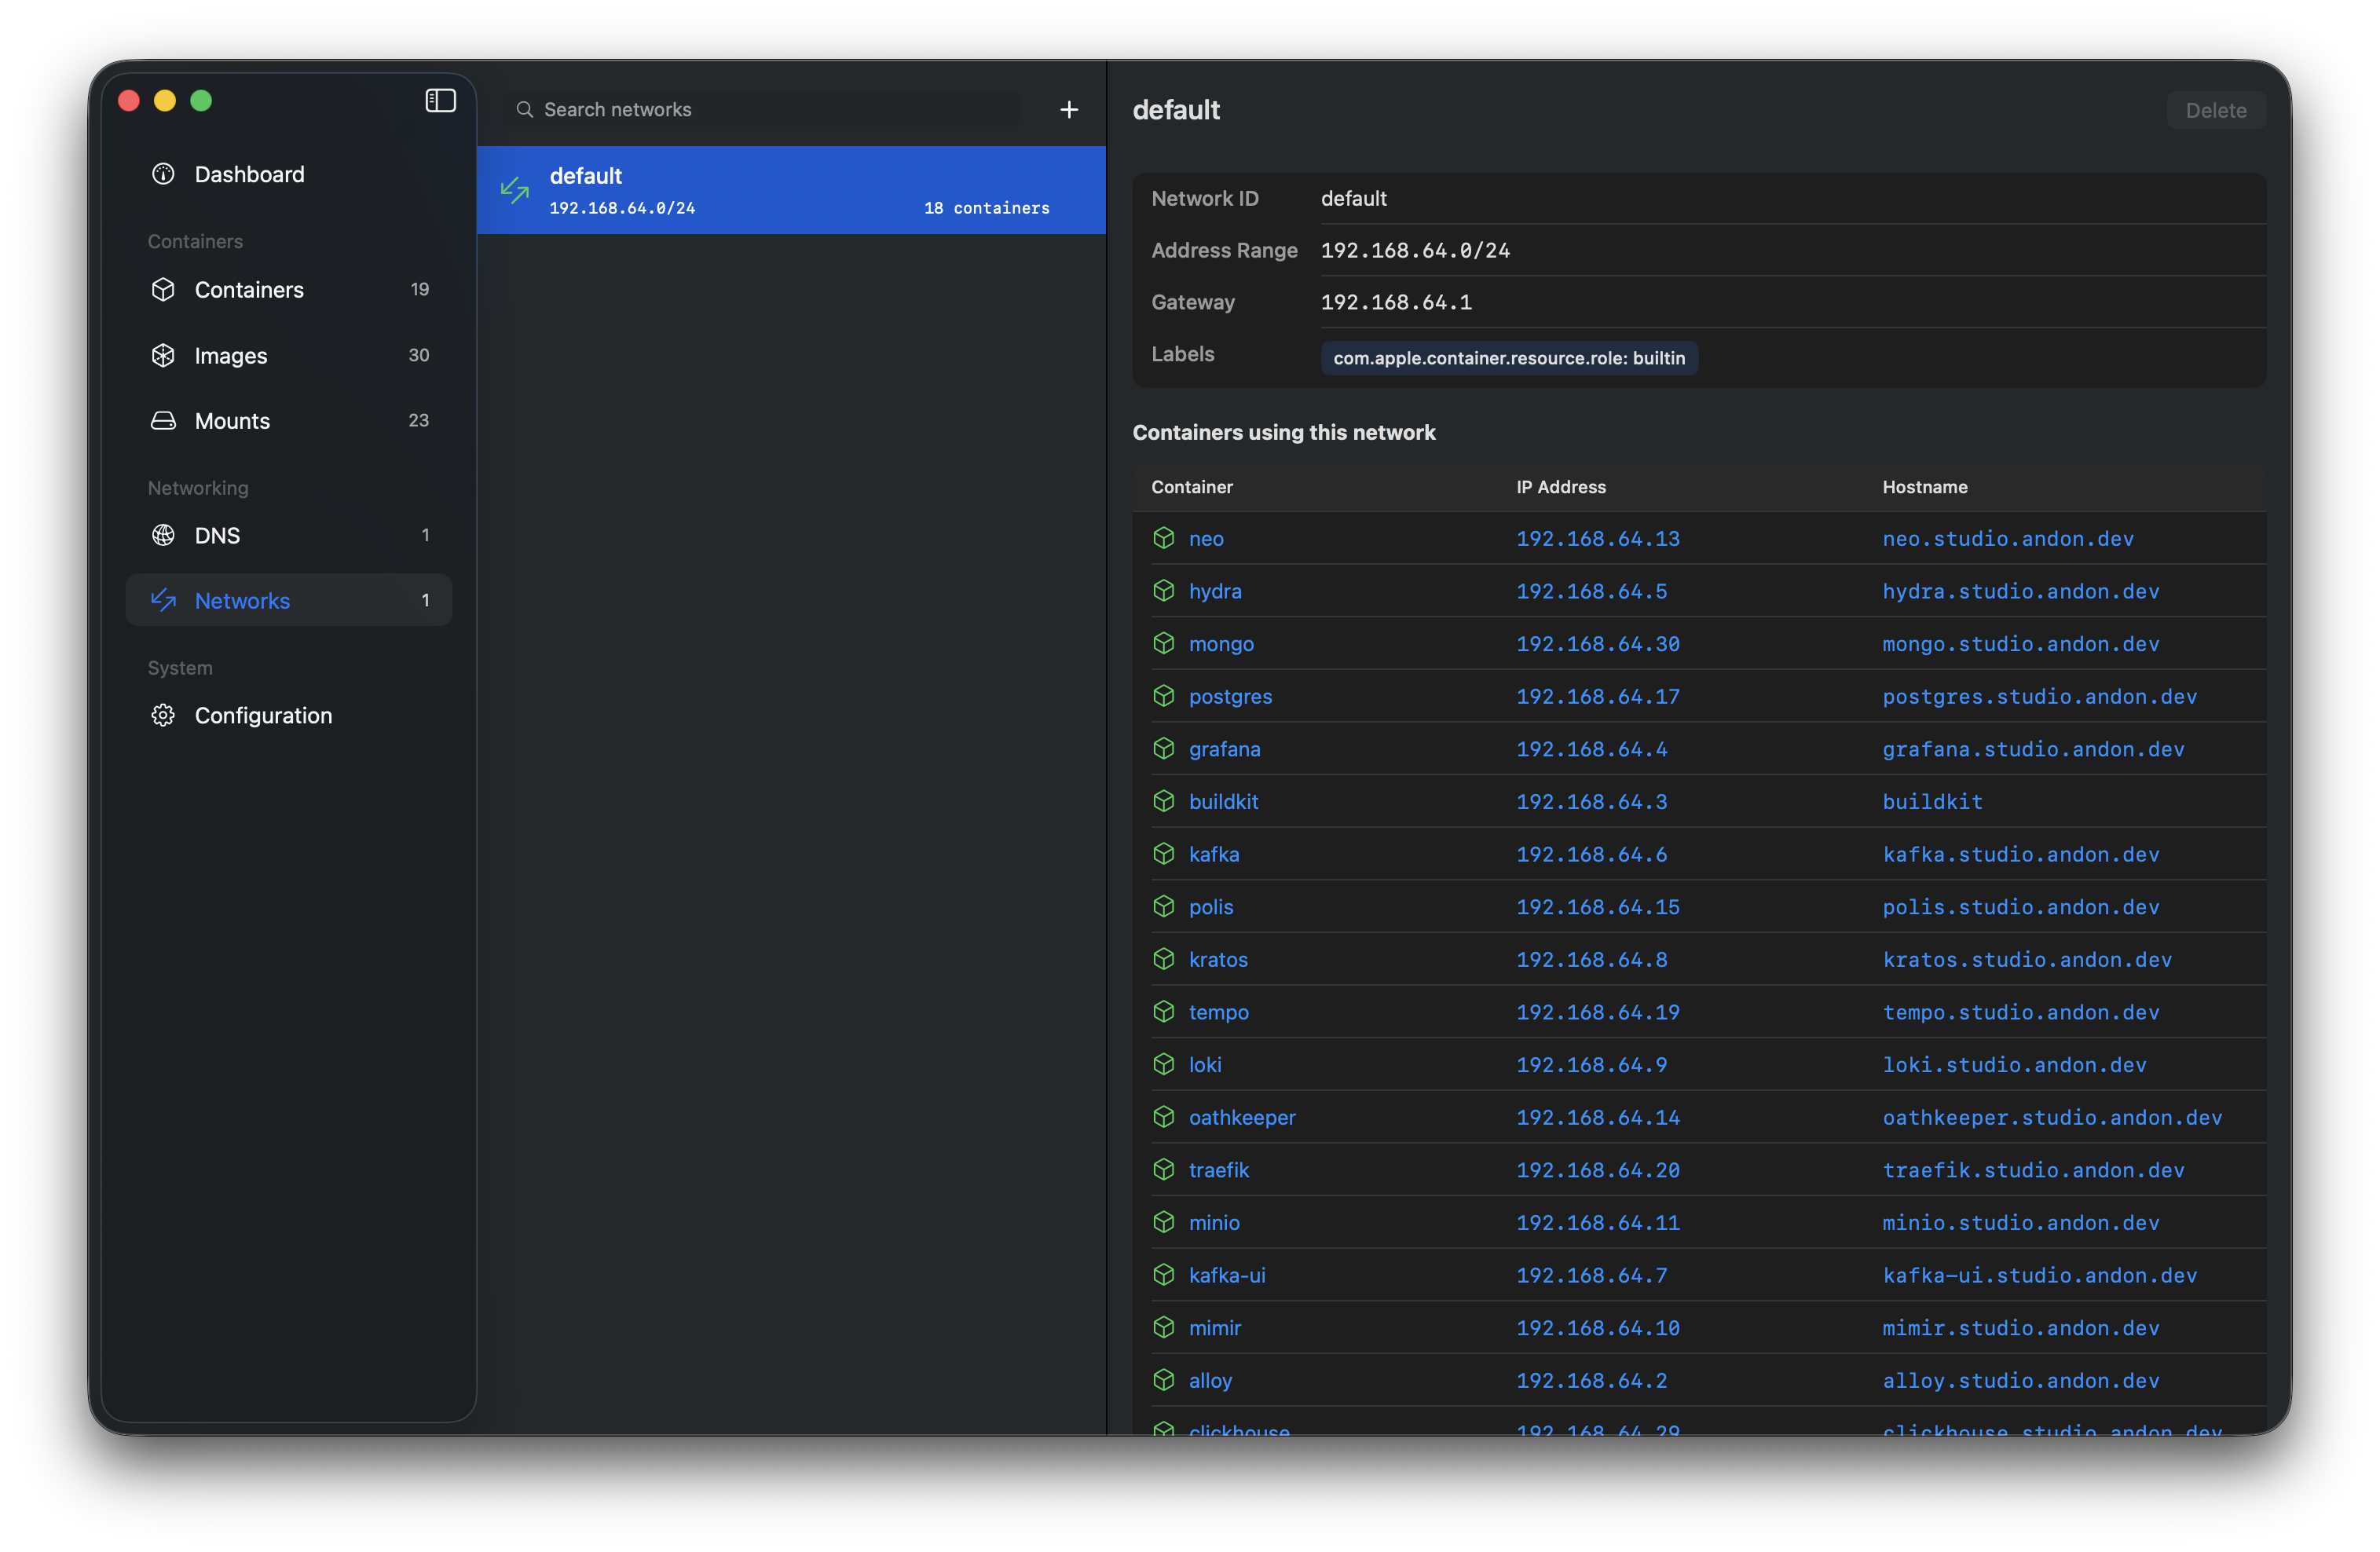Click IP address 192.168.64.20
The height and width of the screenshot is (1552, 2380).
pos(1598,1170)
